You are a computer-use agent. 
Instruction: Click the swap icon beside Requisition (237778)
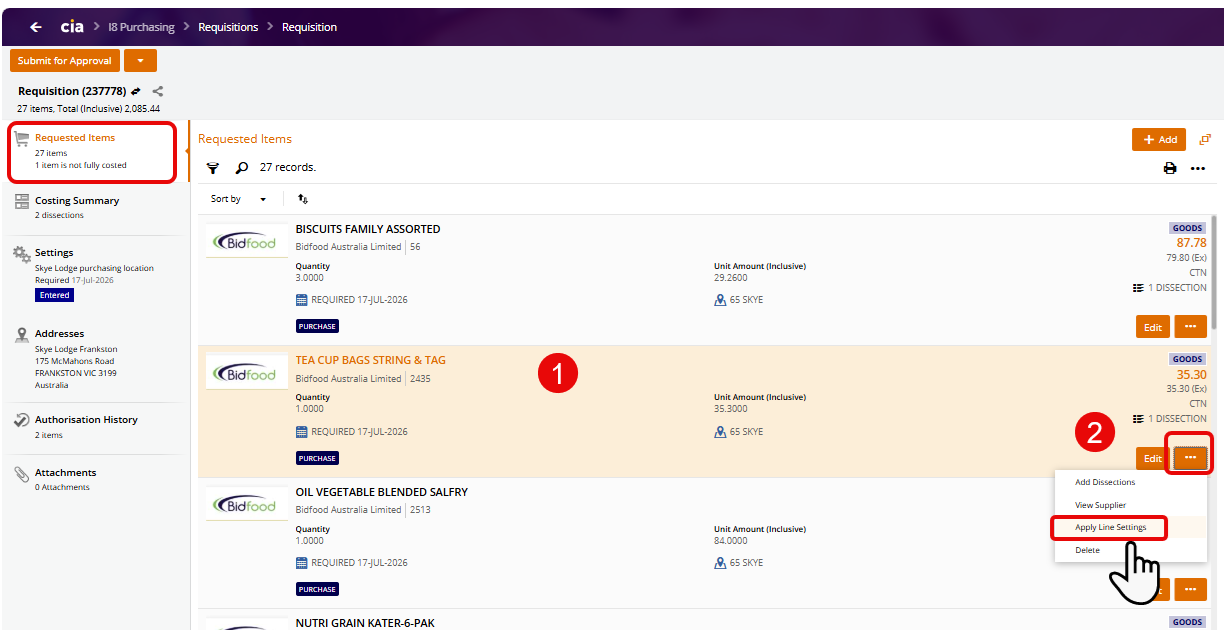(136, 91)
